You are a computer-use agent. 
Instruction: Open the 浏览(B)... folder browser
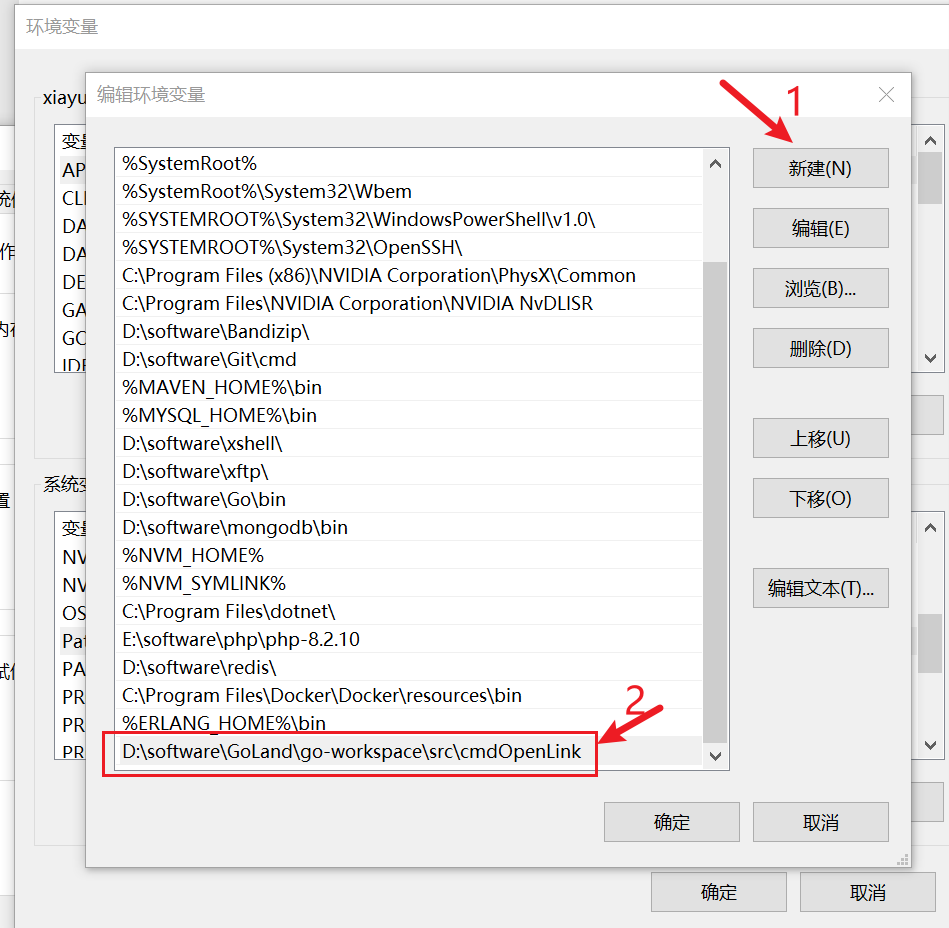(x=820, y=288)
